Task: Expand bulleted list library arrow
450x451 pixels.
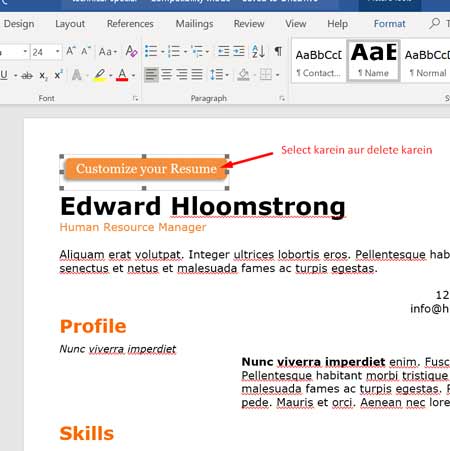Action: coord(162,52)
